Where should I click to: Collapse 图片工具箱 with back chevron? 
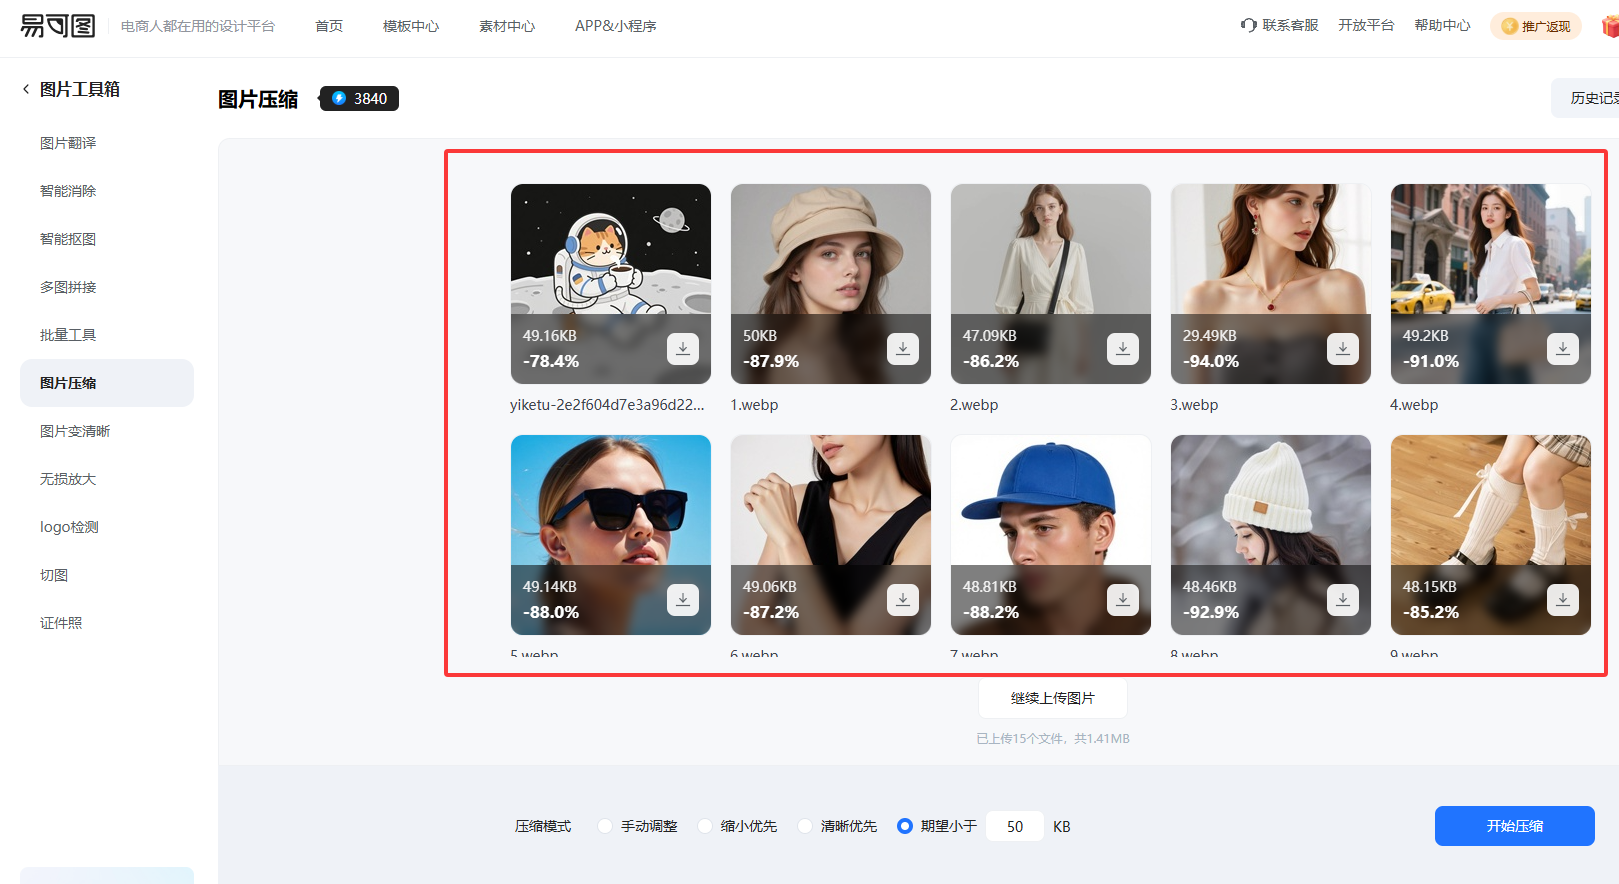[x=26, y=89]
